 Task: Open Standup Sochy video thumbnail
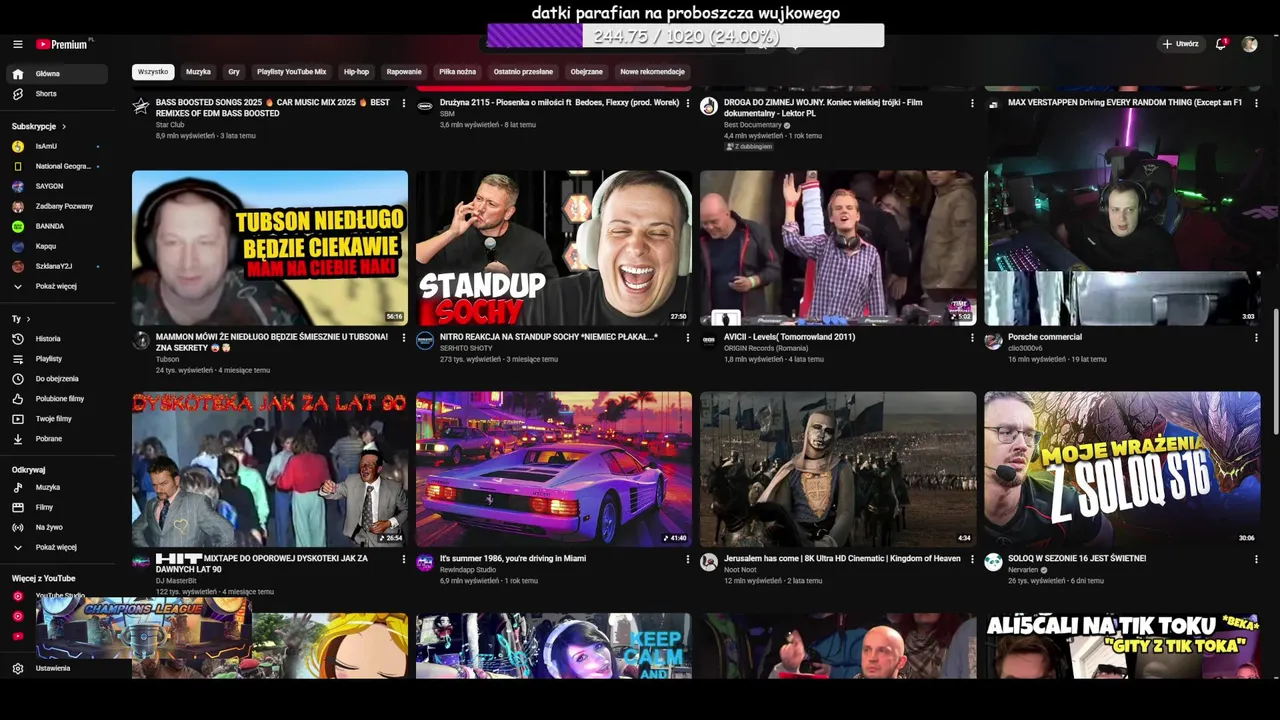click(554, 248)
